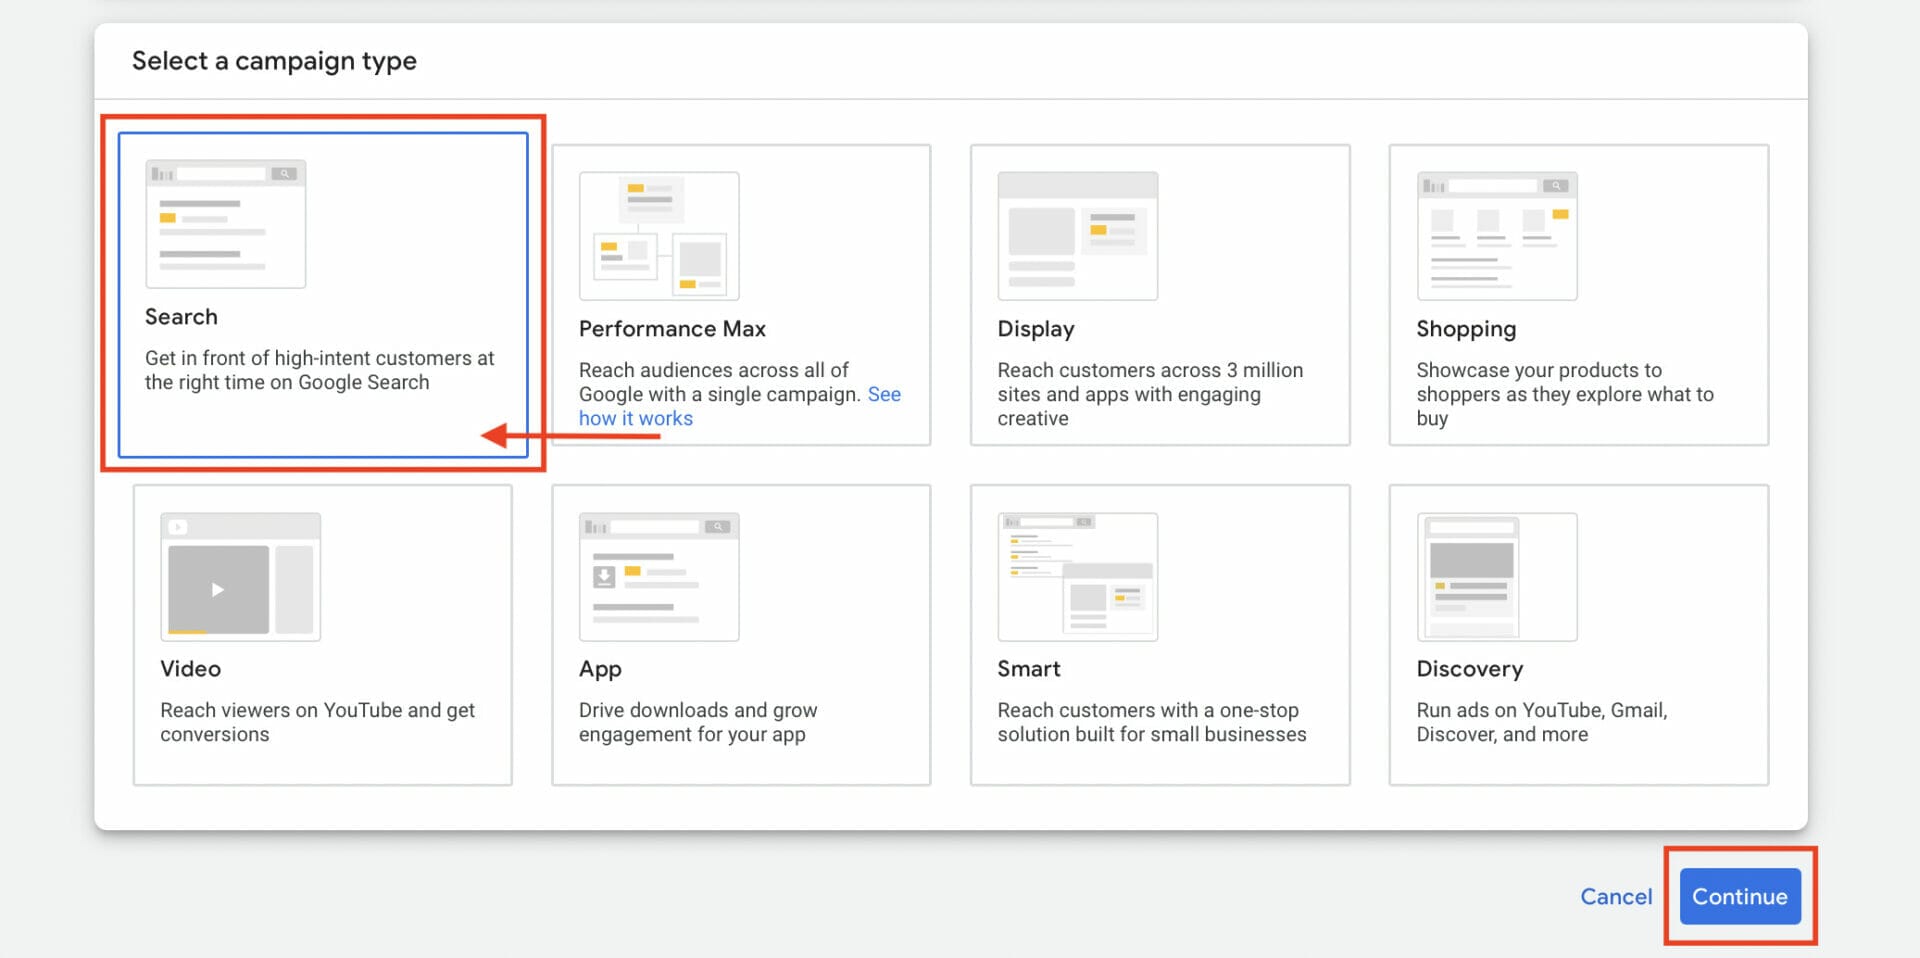Open the 'See how it works' link
This screenshot has width=1920, height=958.
click(x=635, y=419)
